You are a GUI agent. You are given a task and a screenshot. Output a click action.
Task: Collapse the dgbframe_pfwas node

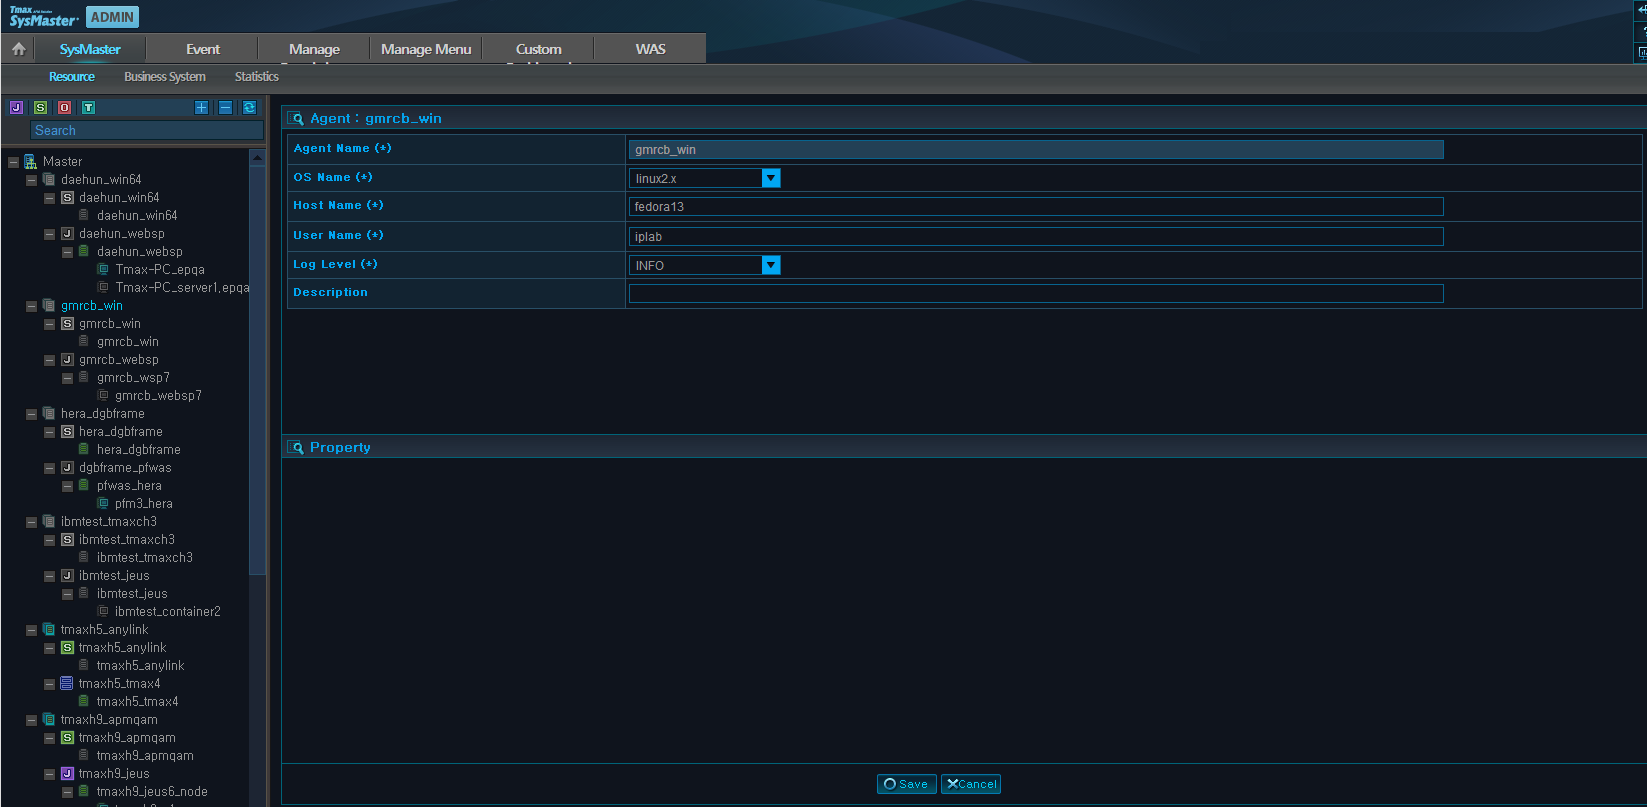click(49, 468)
